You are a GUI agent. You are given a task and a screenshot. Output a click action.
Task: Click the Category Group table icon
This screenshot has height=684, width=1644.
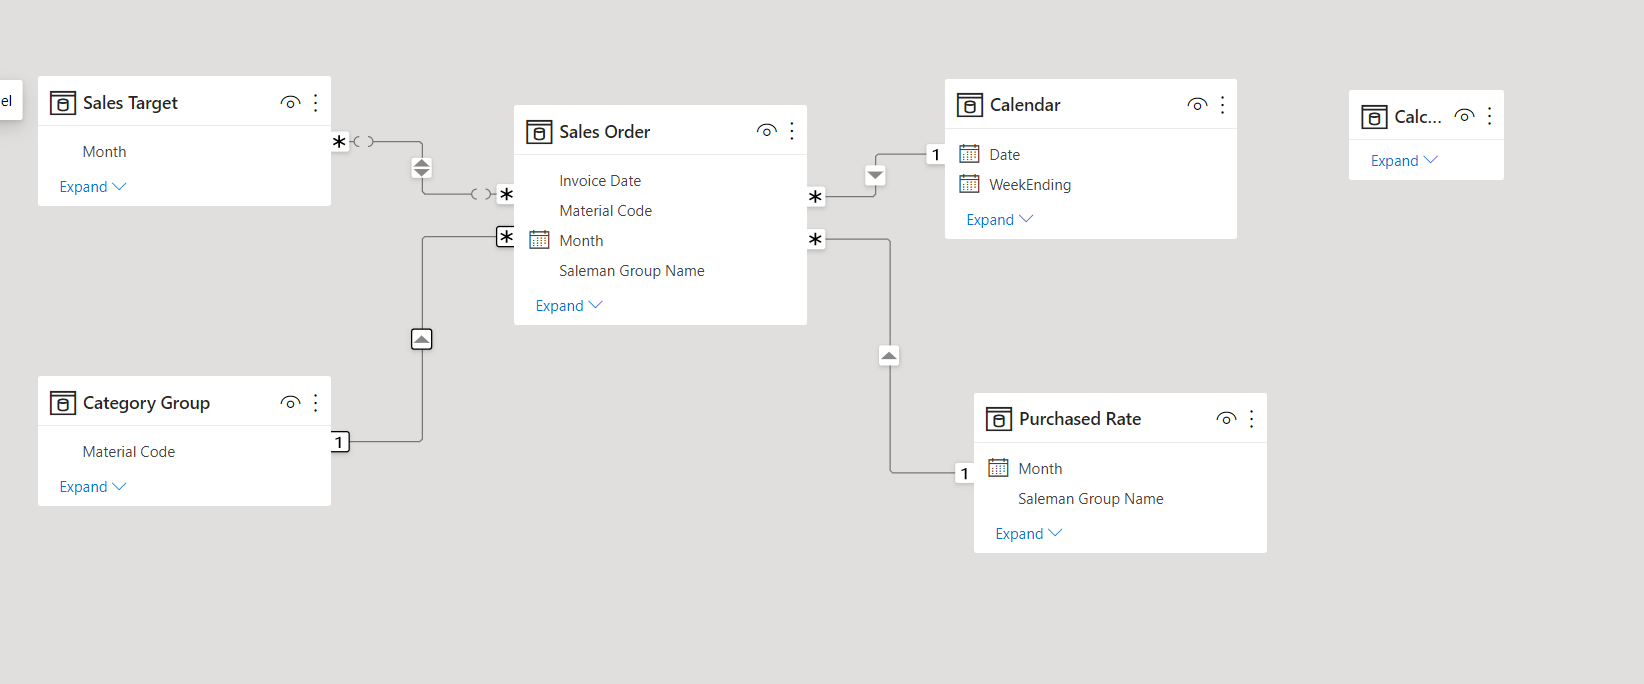click(63, 403)
